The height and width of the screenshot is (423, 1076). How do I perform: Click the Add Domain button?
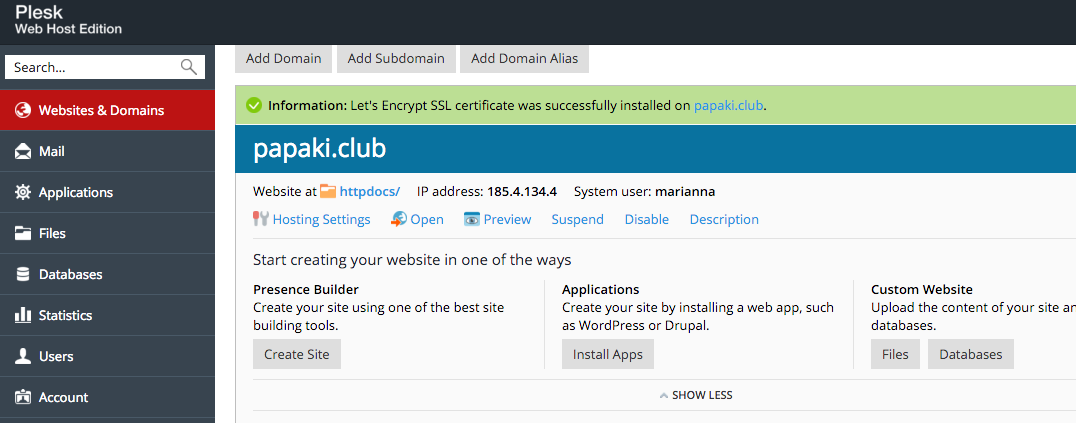283,58
